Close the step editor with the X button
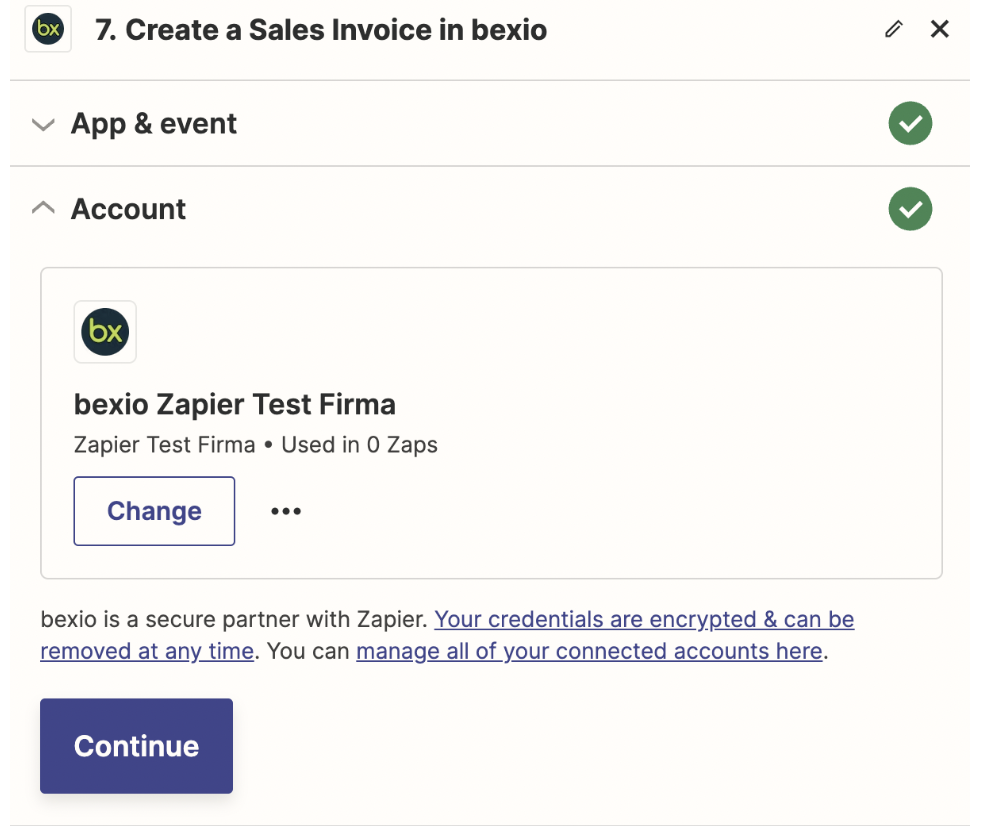 pos(940,29)
